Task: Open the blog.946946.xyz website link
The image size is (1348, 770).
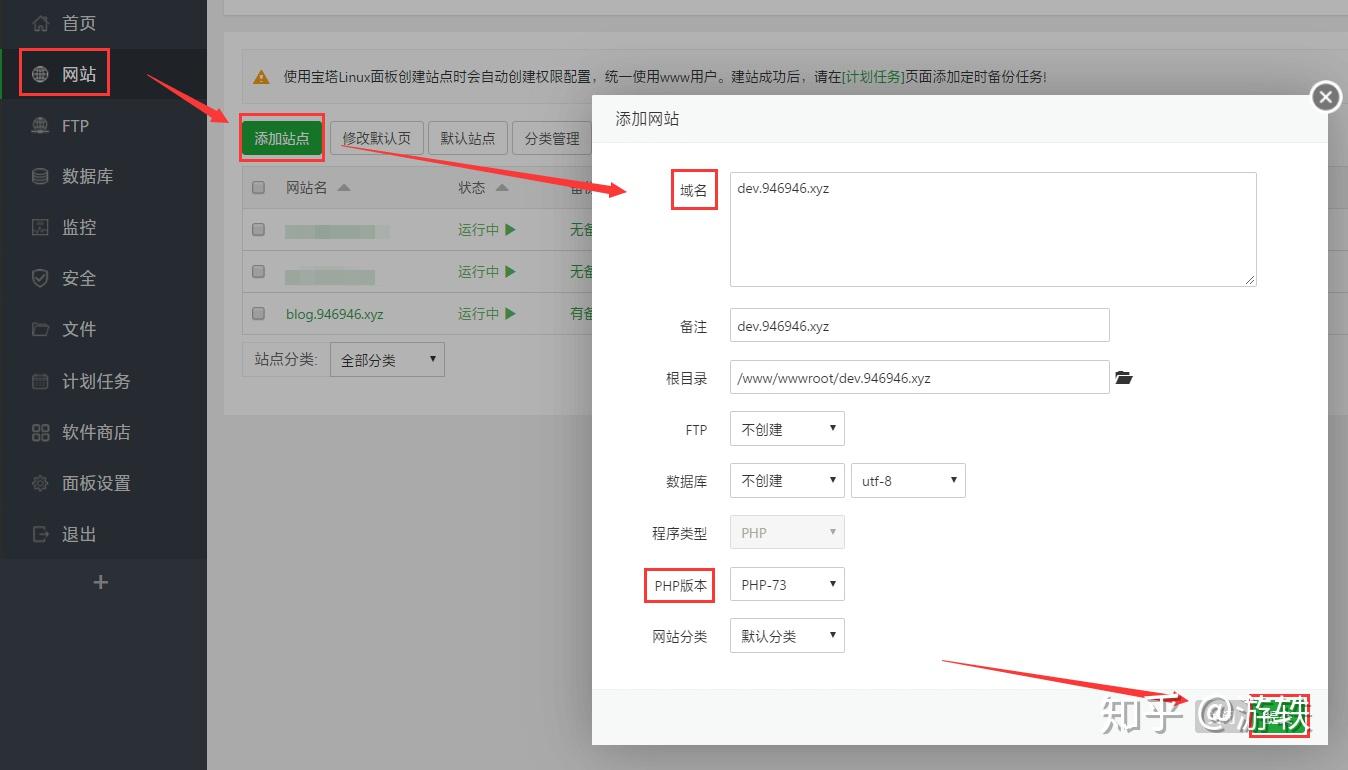Action: click(x=335, y=313)
